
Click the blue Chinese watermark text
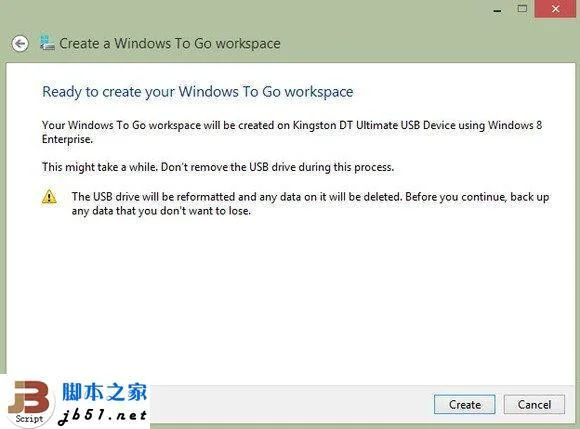pos(104,392)
